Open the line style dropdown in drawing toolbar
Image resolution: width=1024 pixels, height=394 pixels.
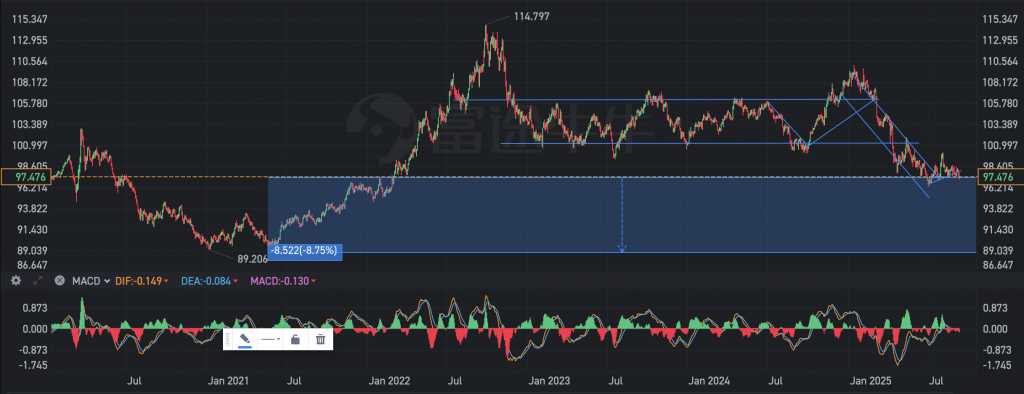(x=270, y=339)
